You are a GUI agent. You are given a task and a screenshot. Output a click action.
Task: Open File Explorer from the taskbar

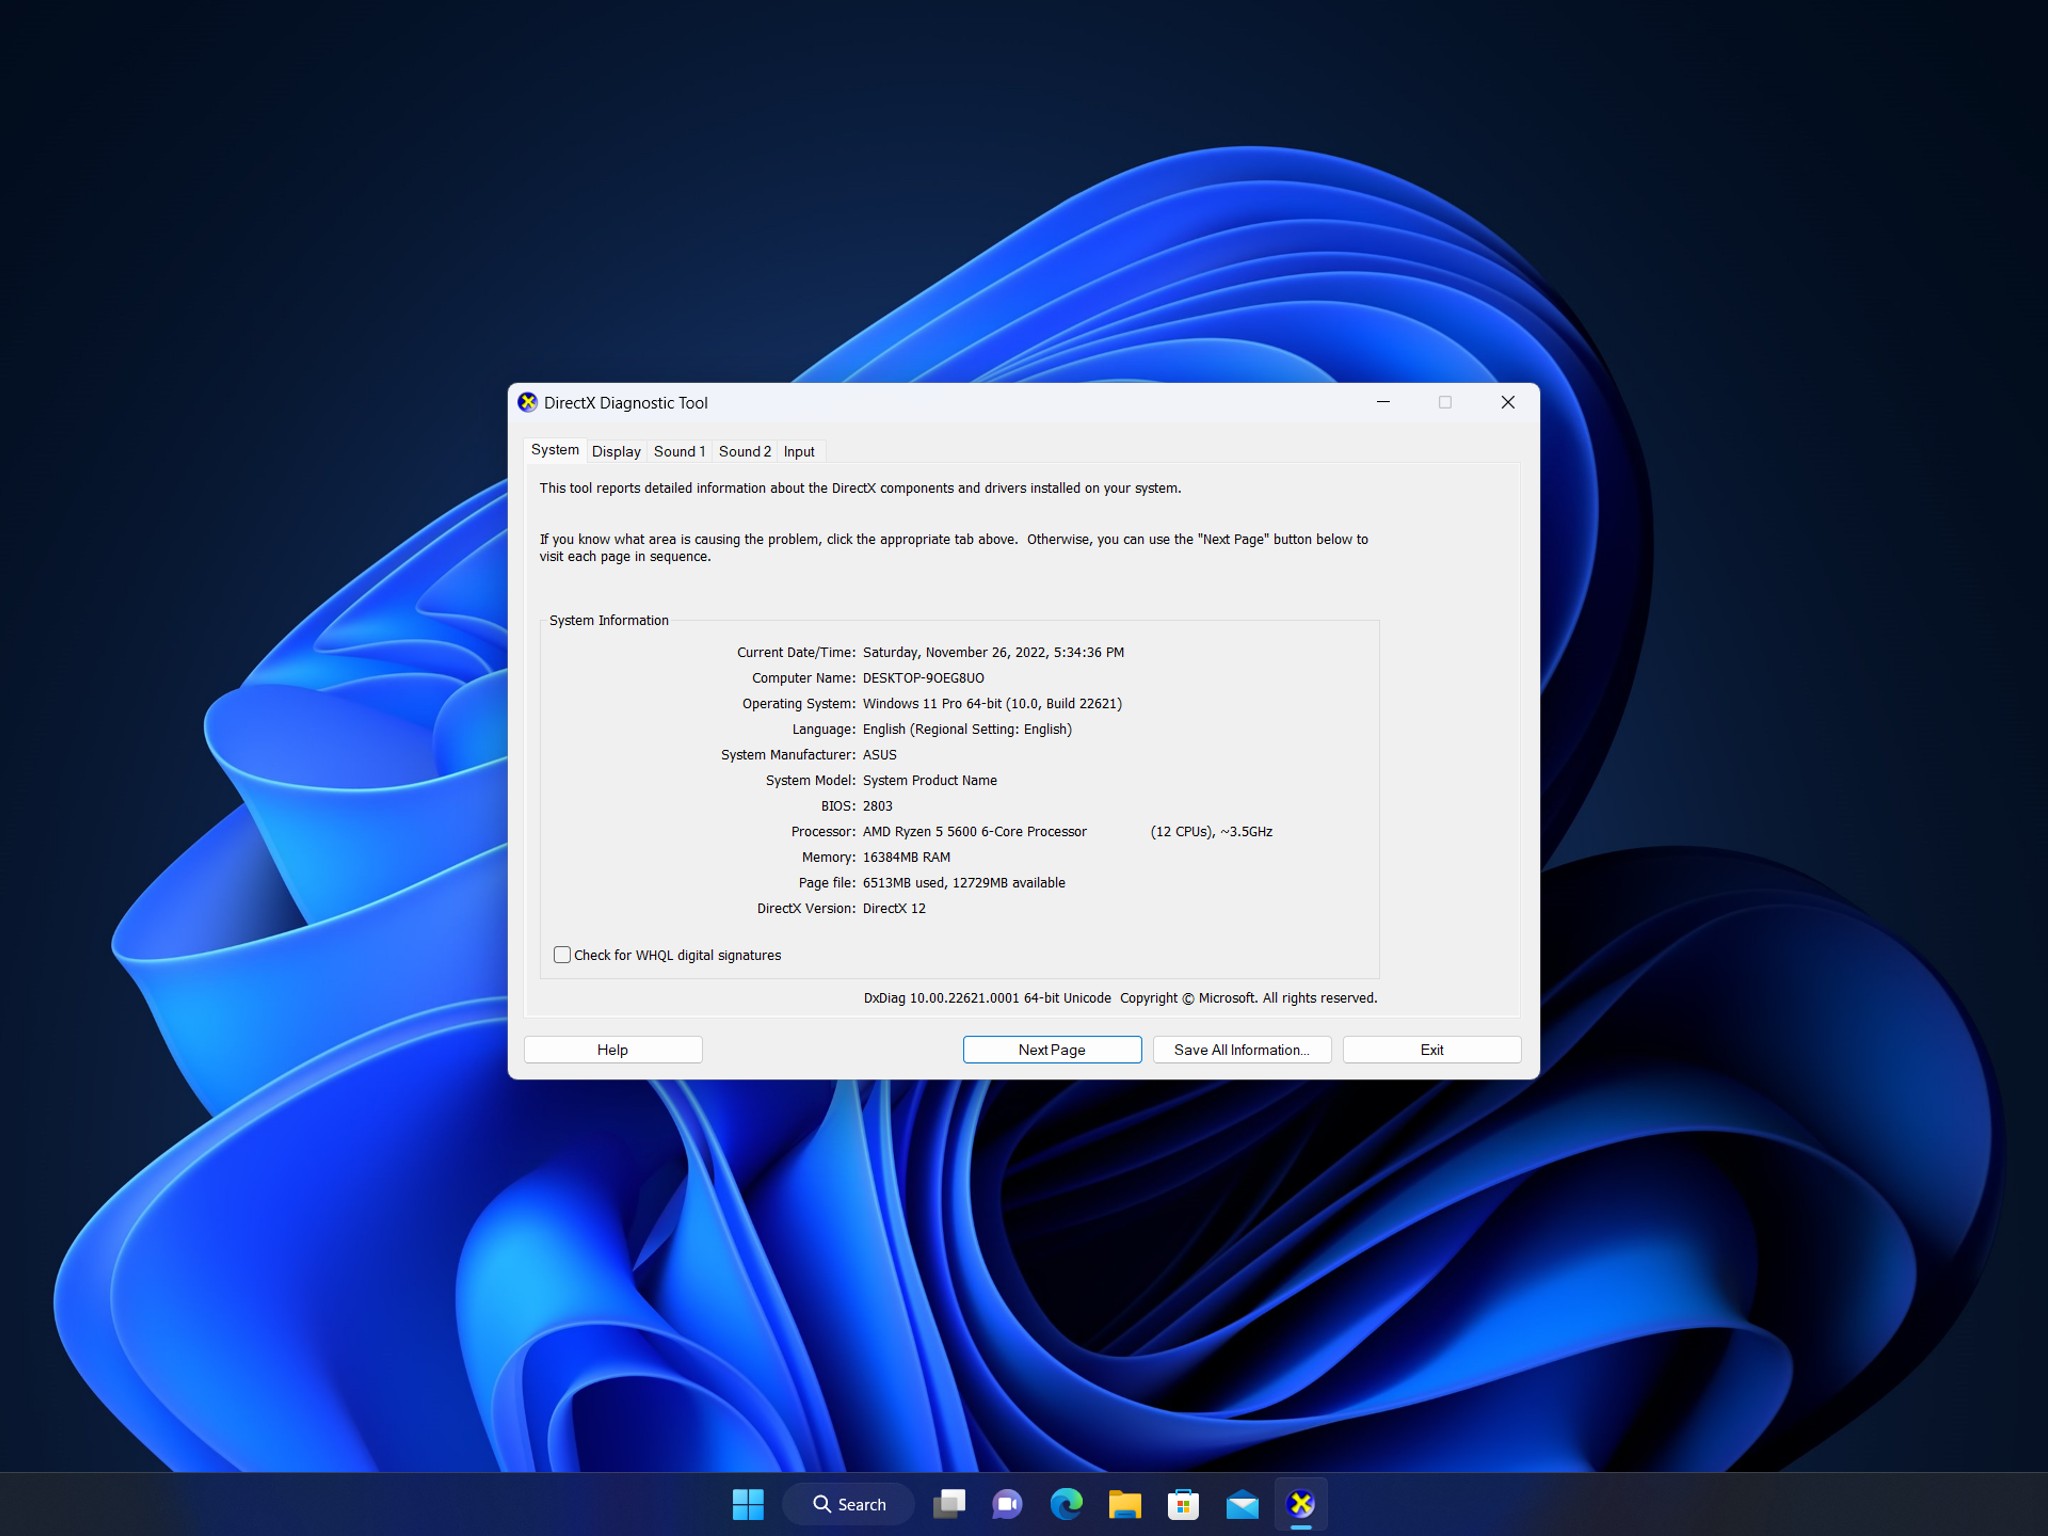coord(1125,1504)
